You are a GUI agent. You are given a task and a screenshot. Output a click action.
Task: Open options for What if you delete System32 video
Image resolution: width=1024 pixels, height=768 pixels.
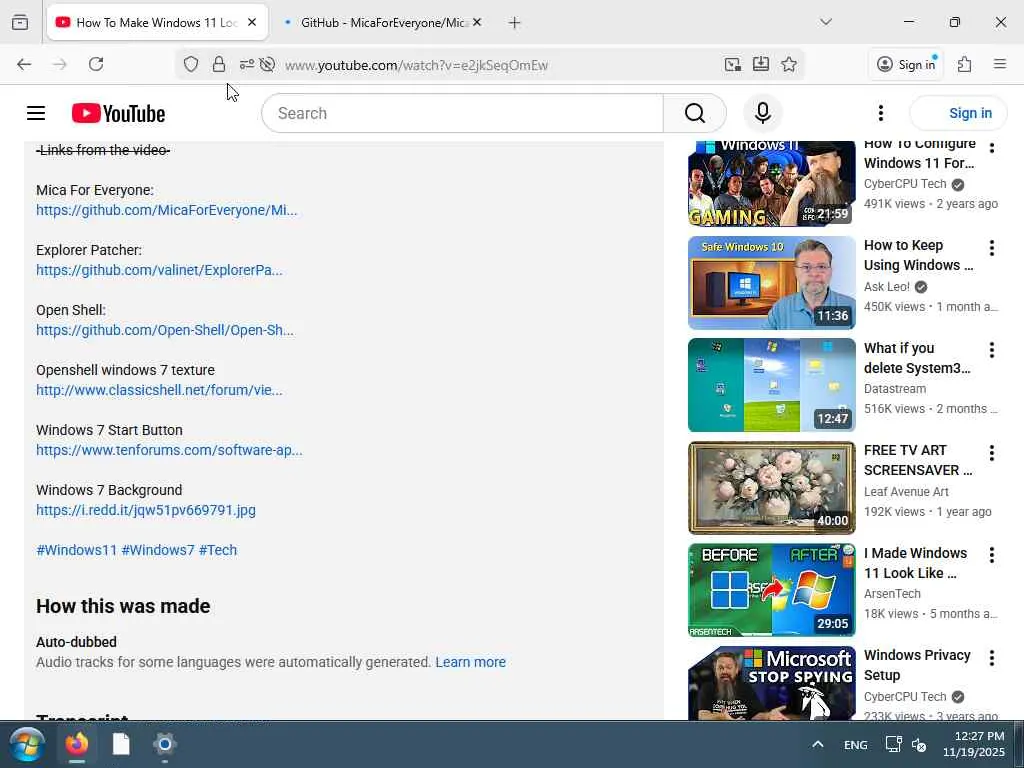[x=992, y=351]
